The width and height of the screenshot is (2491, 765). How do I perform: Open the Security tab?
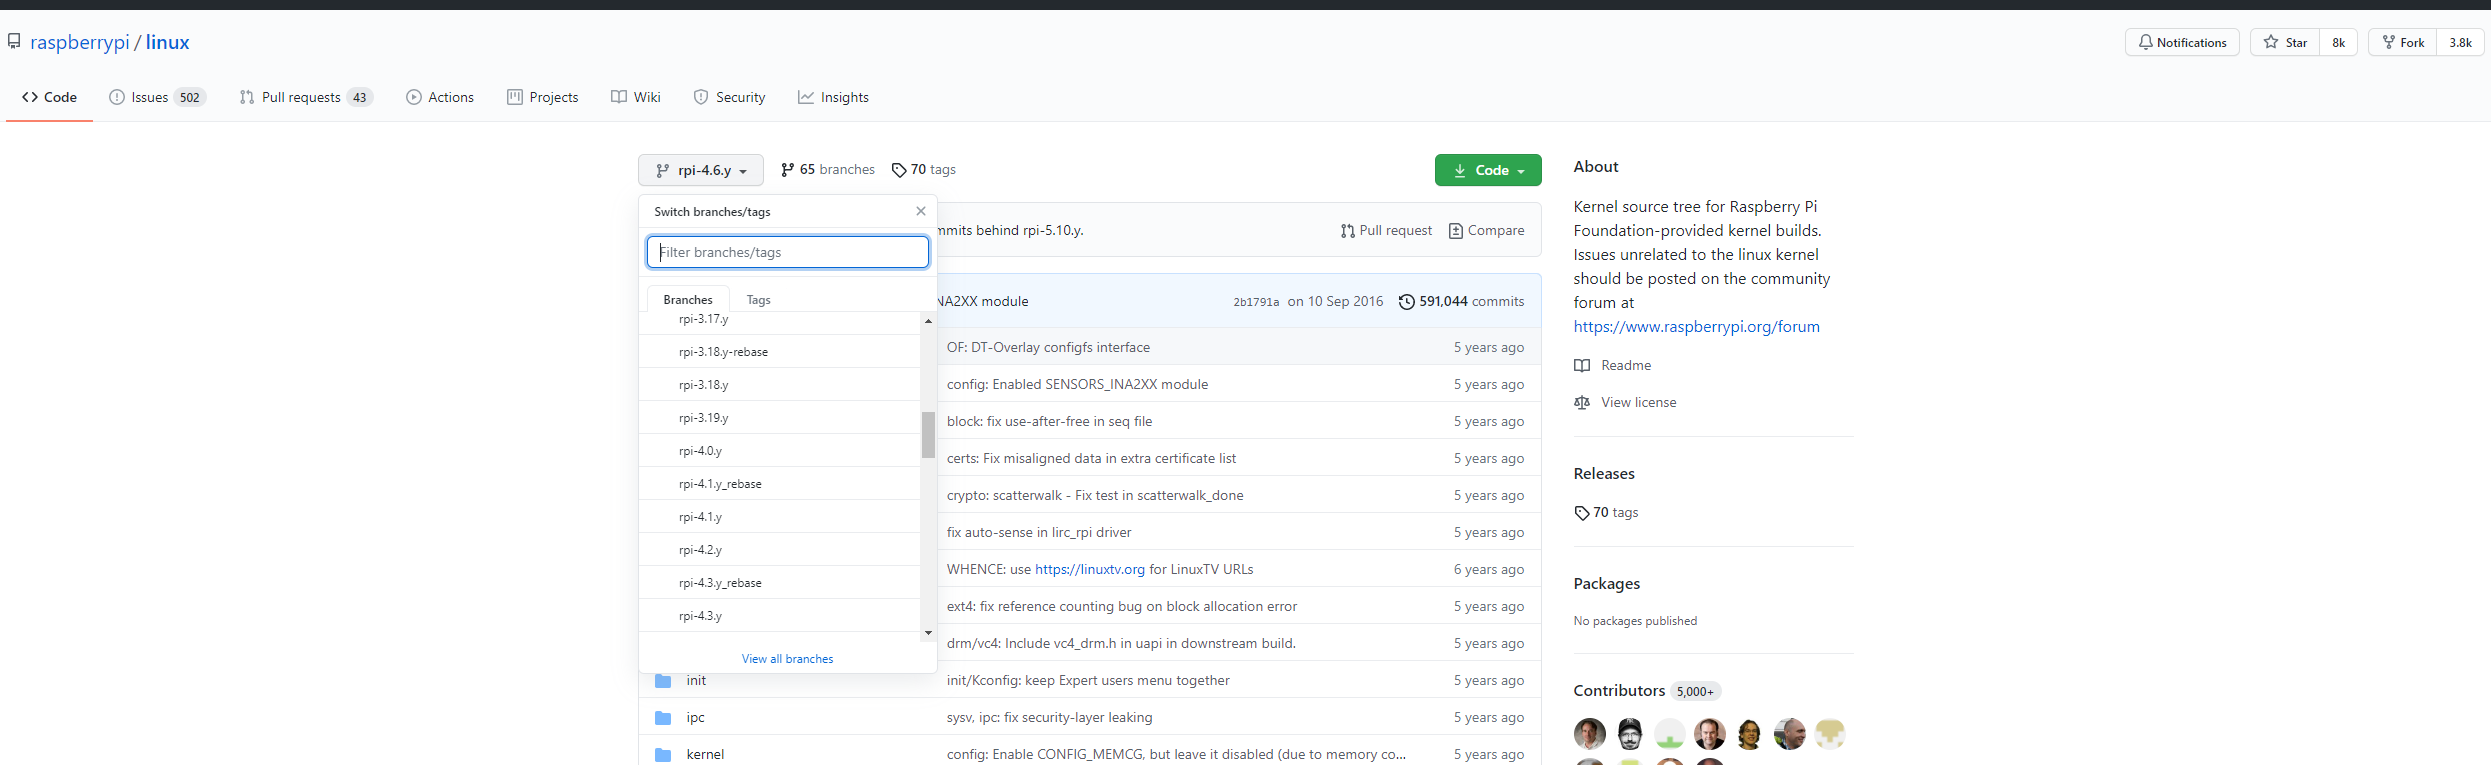pos(730,97)
